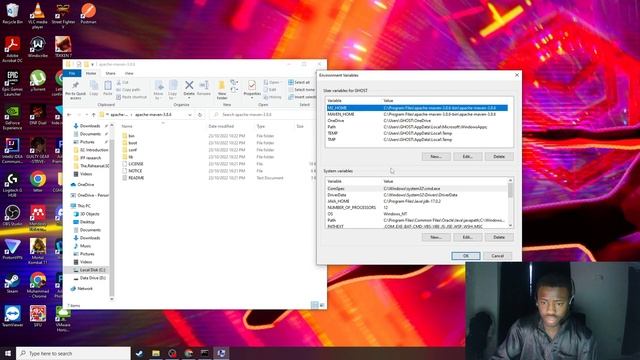Open the File tab in Explorer
This screenshot has height=360, width=640.
72,73
